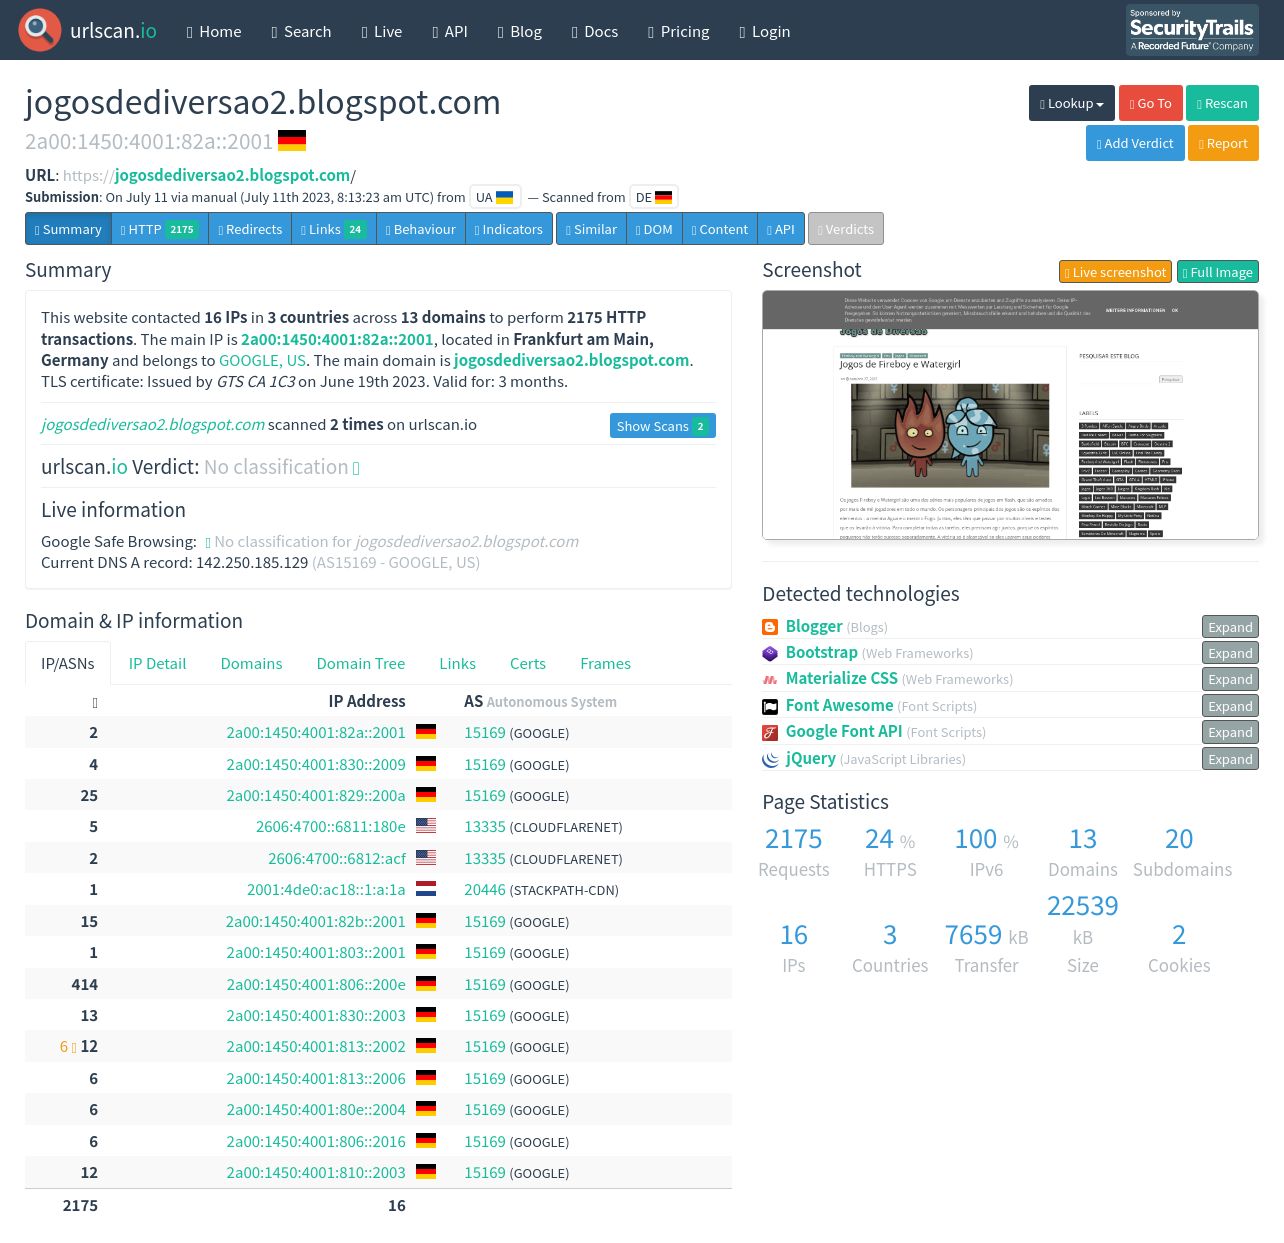Image resolution: width=1284 pixels, height=1243 pixels.
Task: Open the Live nav item
Action: pyautogui.click(x=382, y=31)
